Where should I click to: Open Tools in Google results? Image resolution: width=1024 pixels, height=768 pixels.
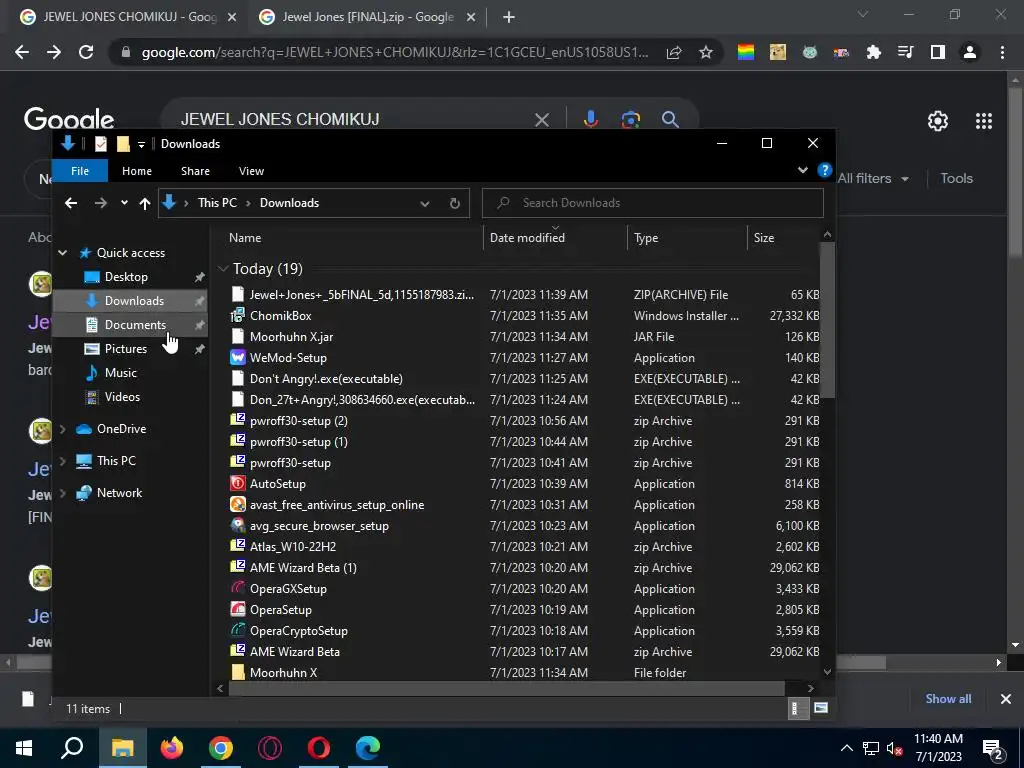click(956, 178)
